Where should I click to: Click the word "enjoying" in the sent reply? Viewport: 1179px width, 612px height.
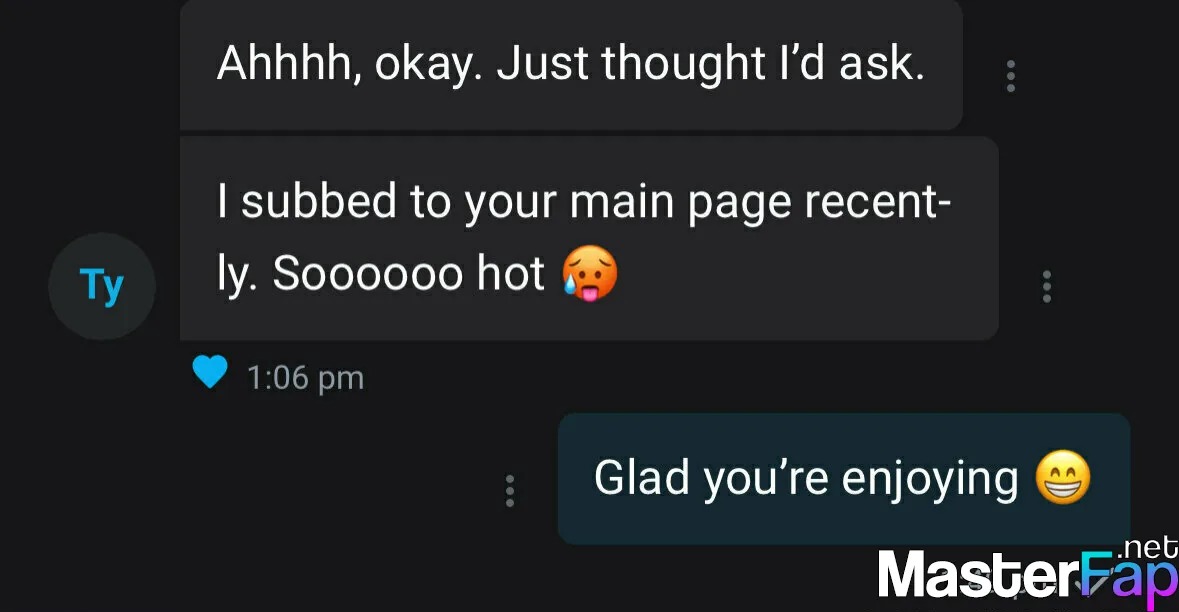[x=929, y=481]
